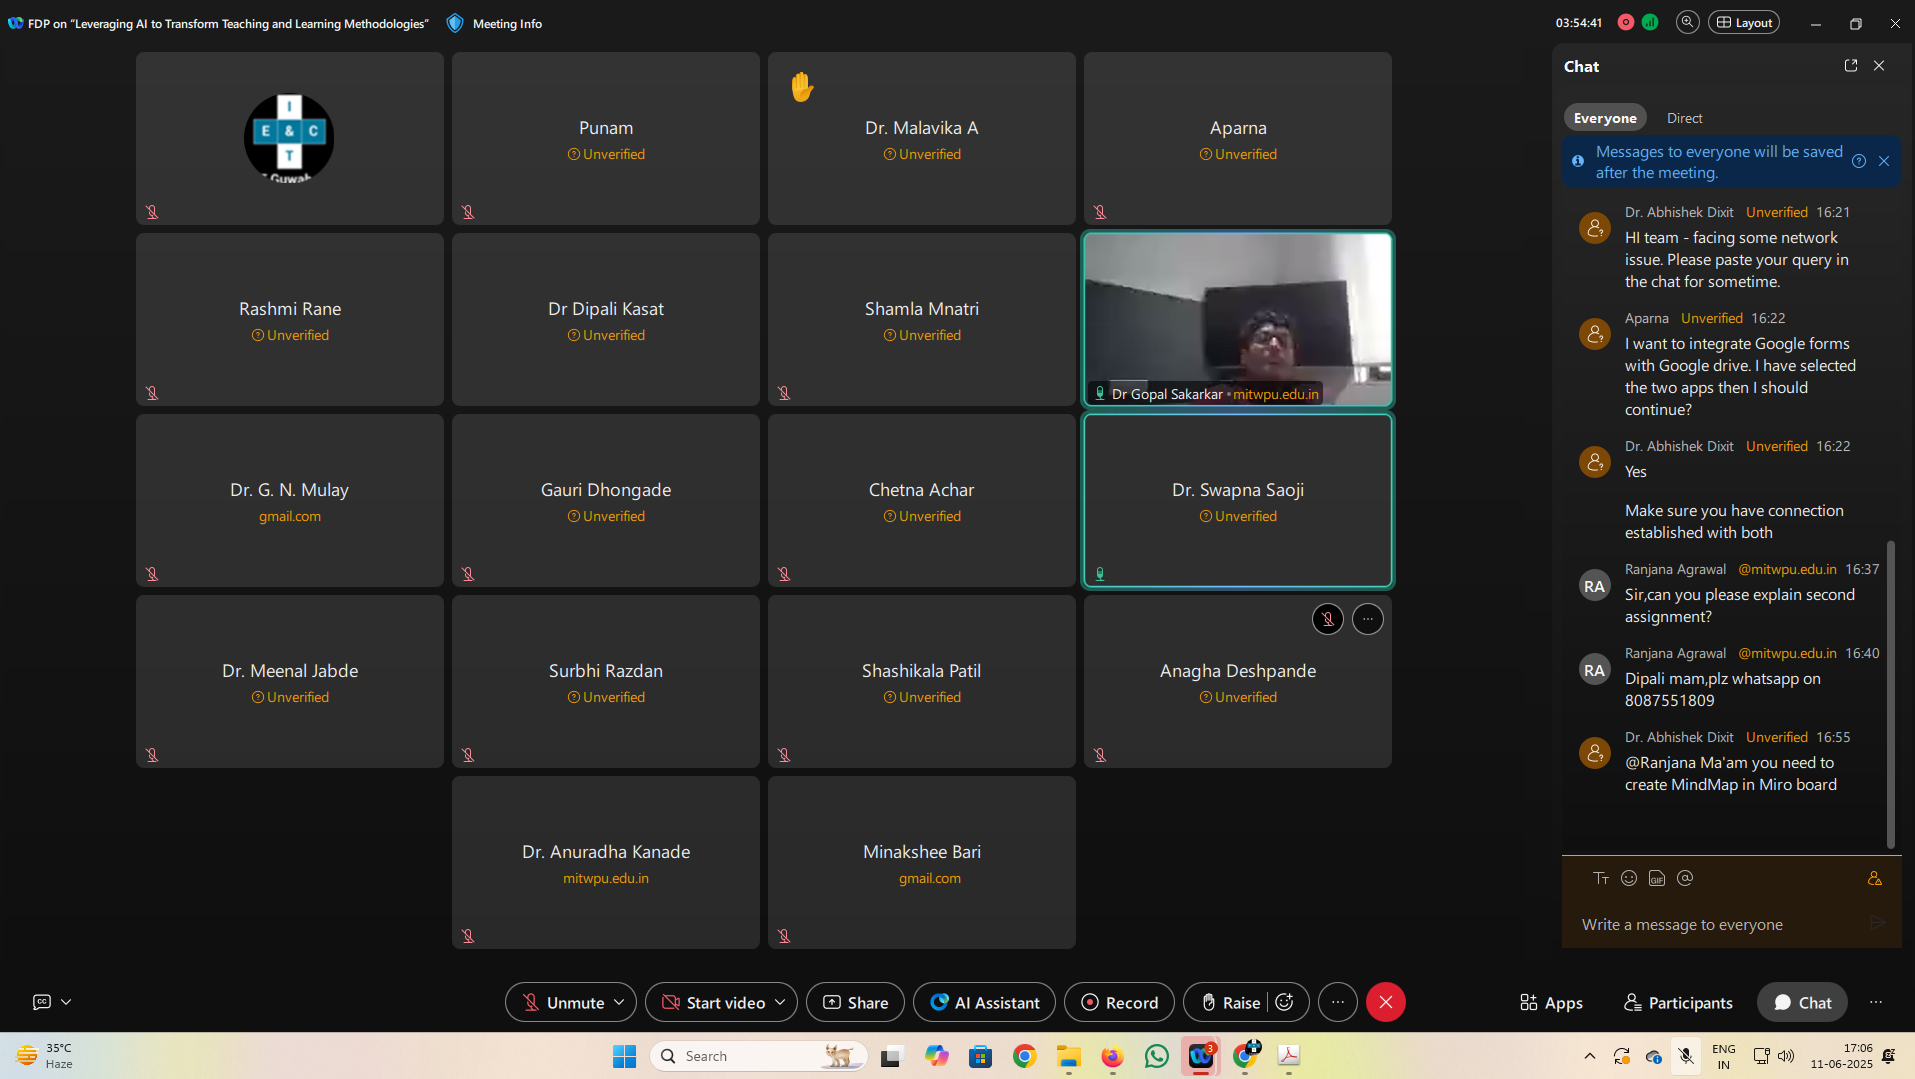Click the red leave meeting button
This screenshot has width=1915, height=1079.
pos(1385,1002)
